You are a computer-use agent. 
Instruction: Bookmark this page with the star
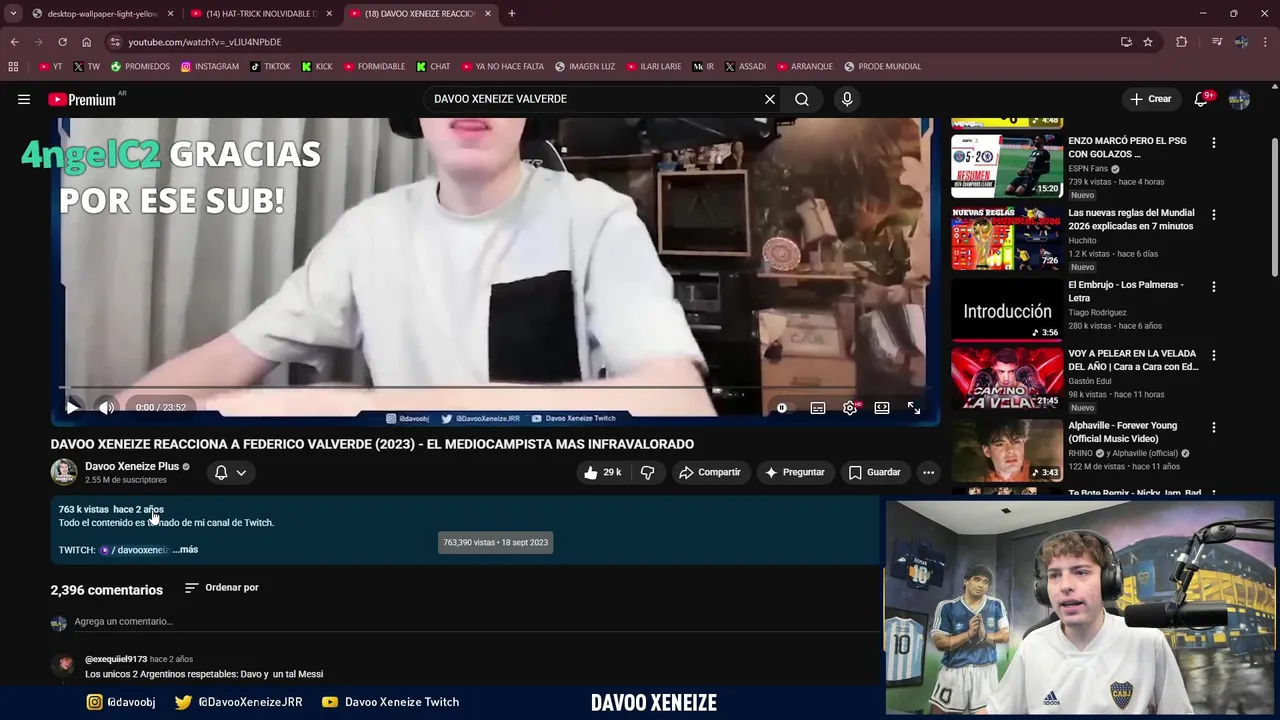tap(1148, 42)
